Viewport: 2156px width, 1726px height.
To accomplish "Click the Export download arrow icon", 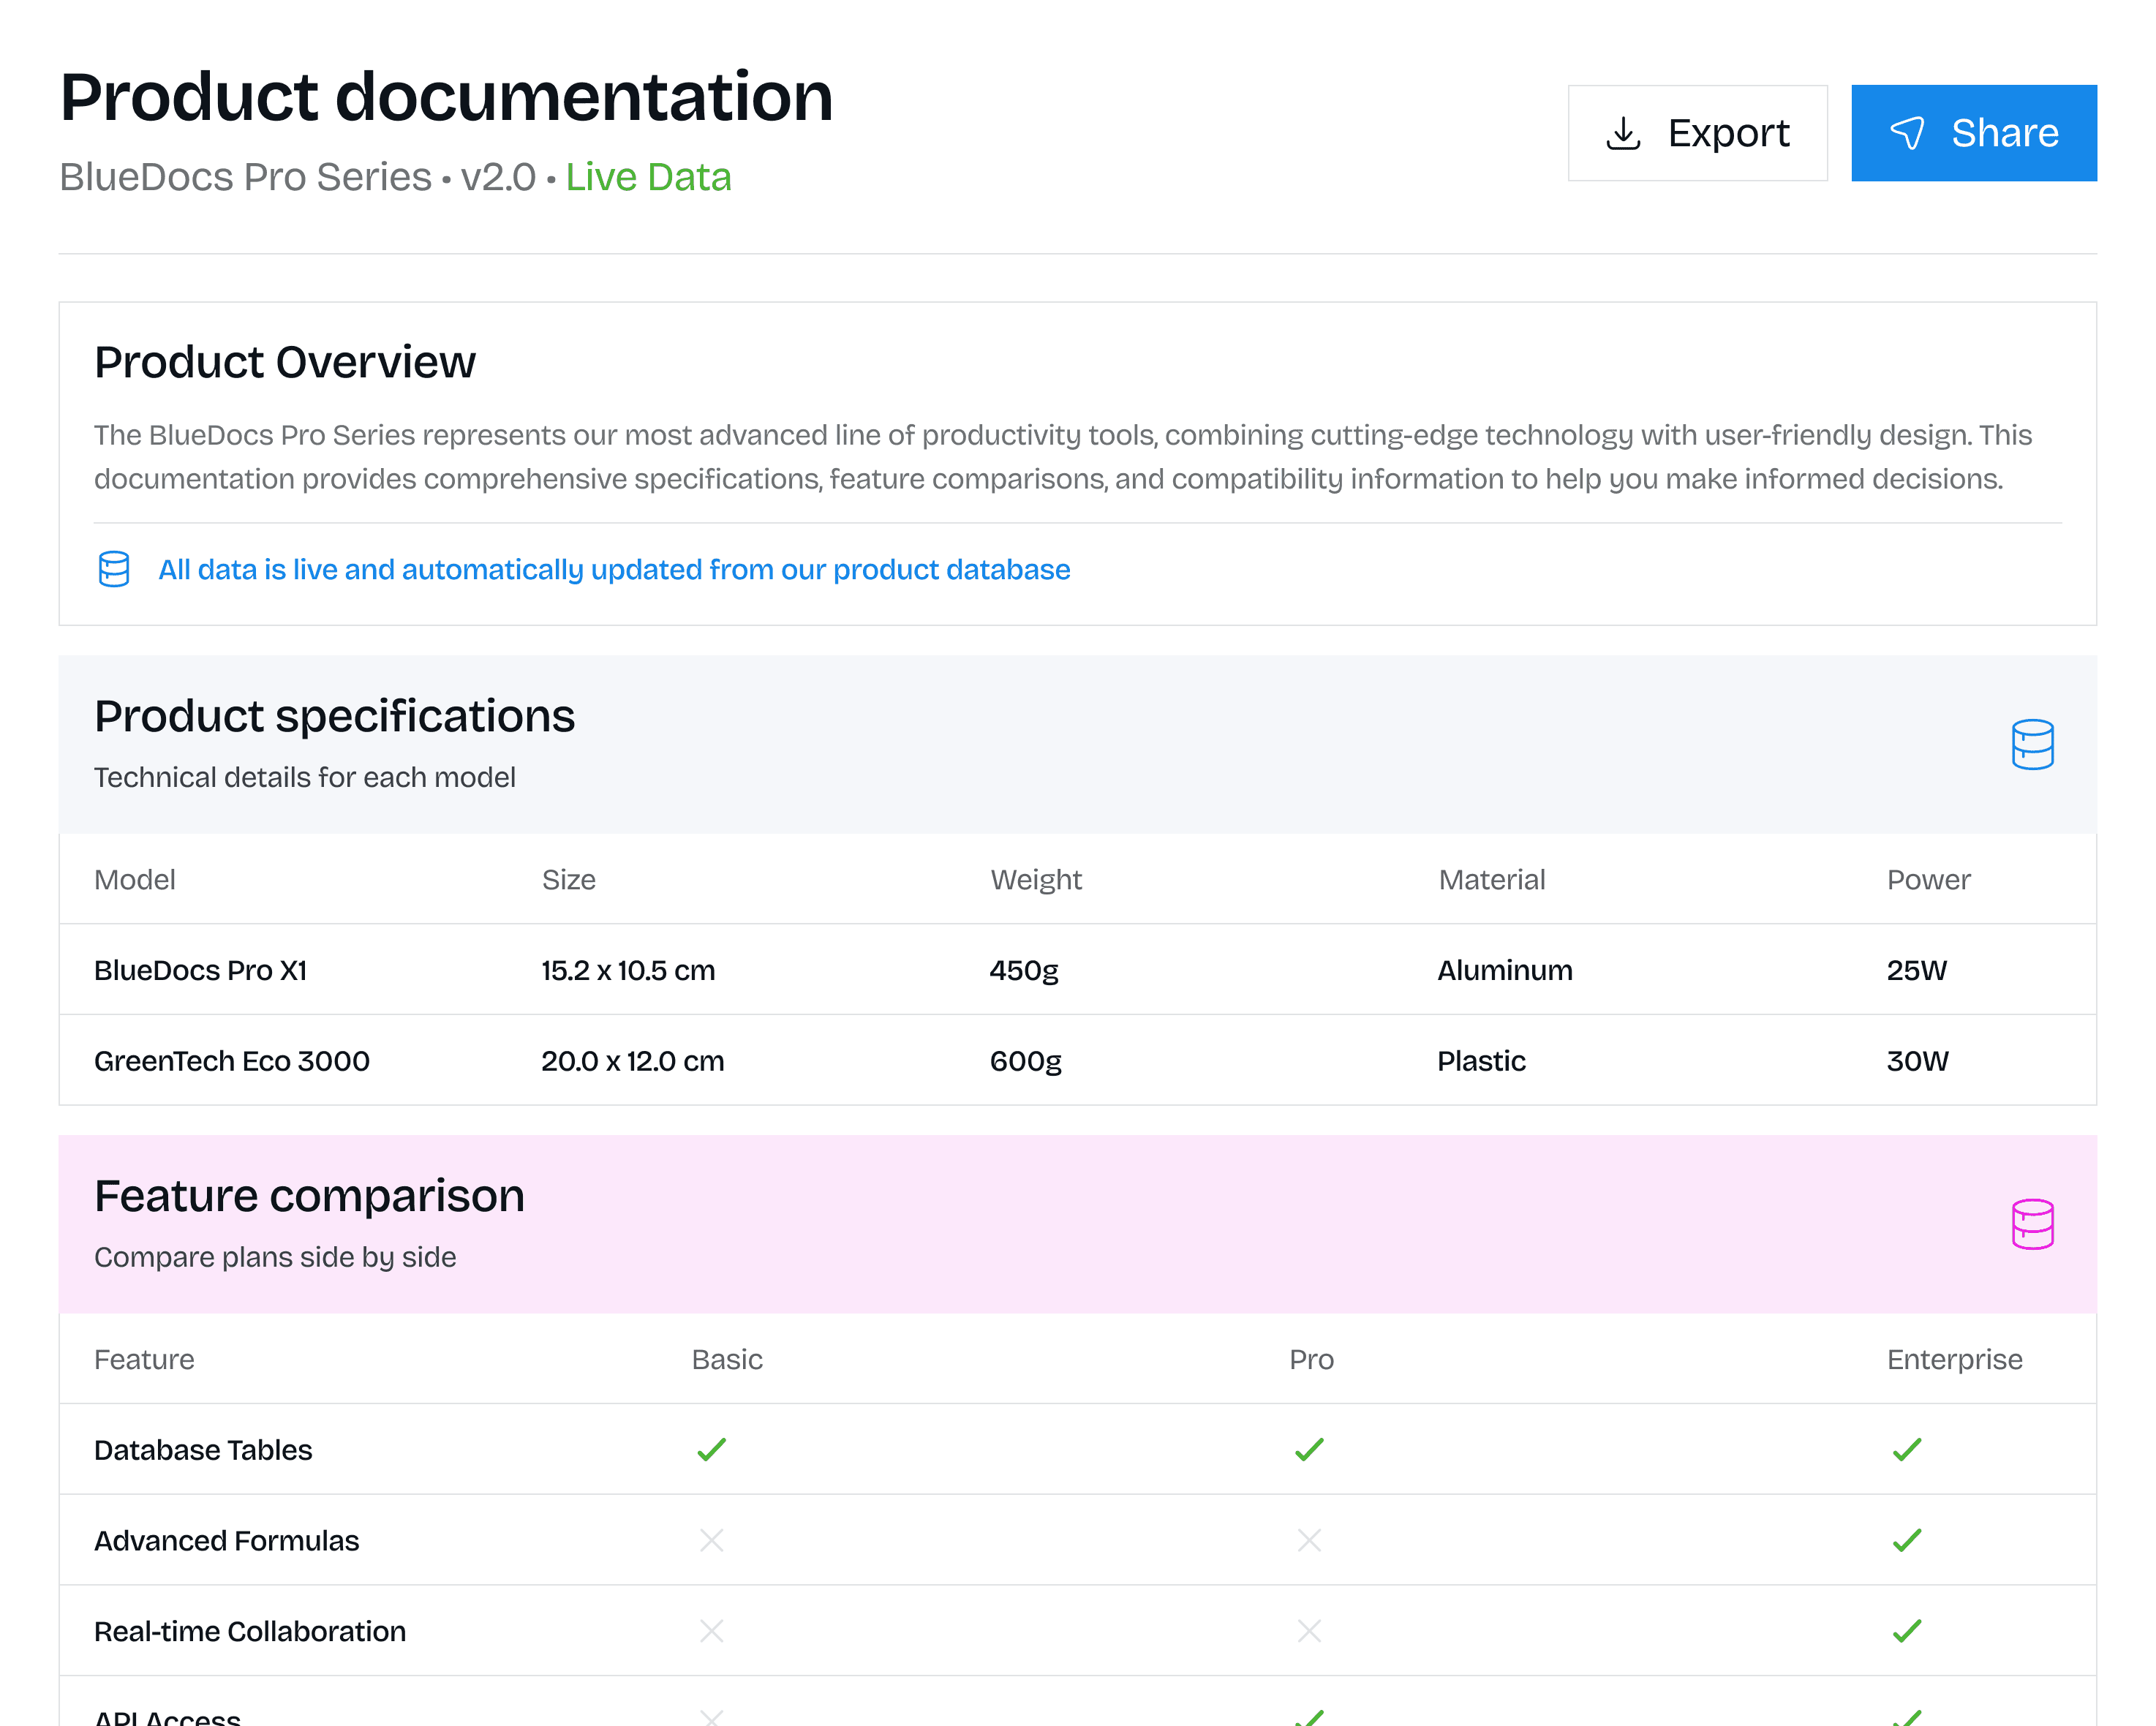I will pyautogui.click(x=1623, y=133).
